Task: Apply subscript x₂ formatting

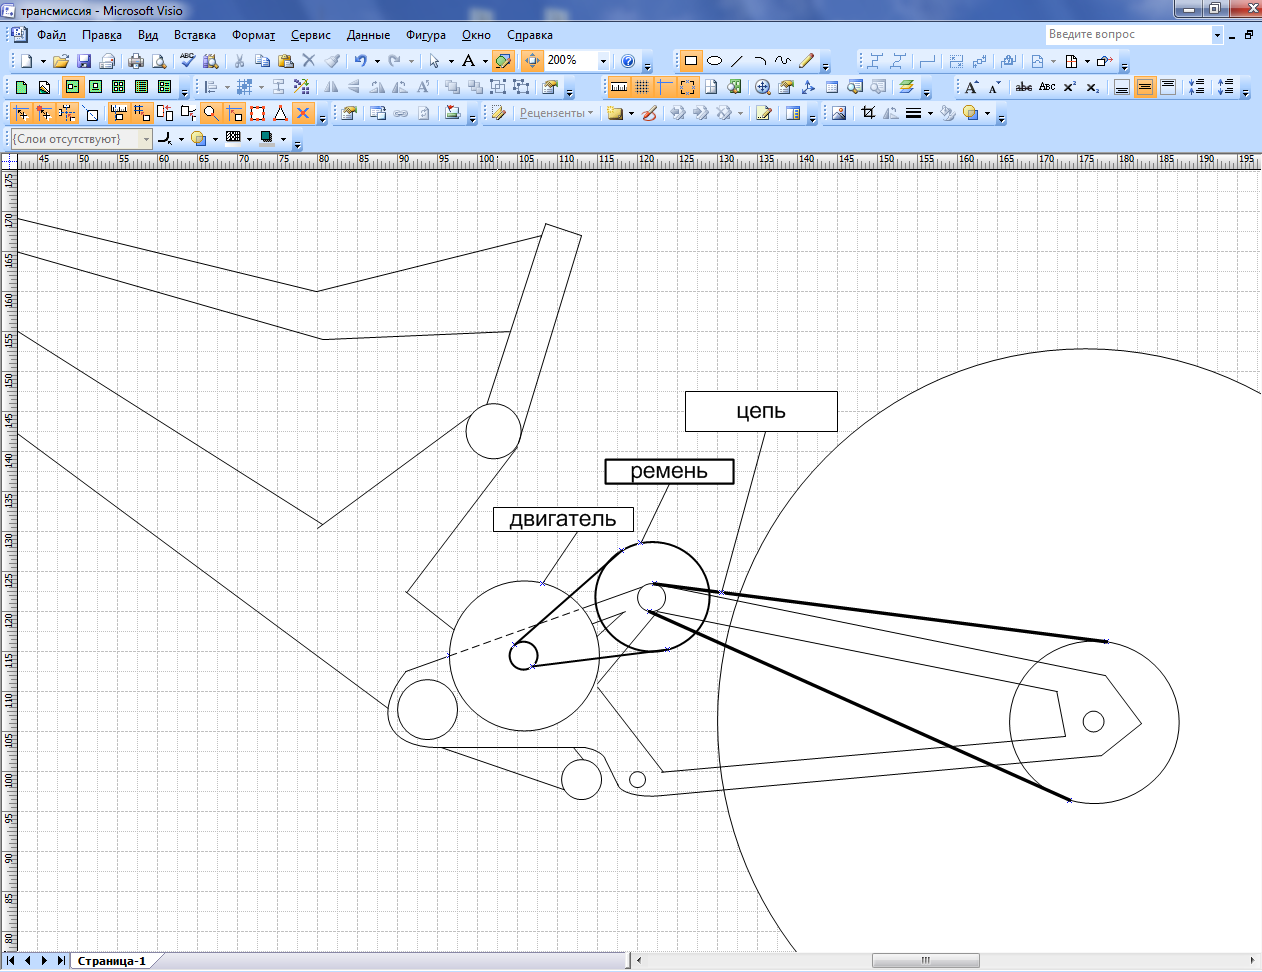Action: [1093, 87]
